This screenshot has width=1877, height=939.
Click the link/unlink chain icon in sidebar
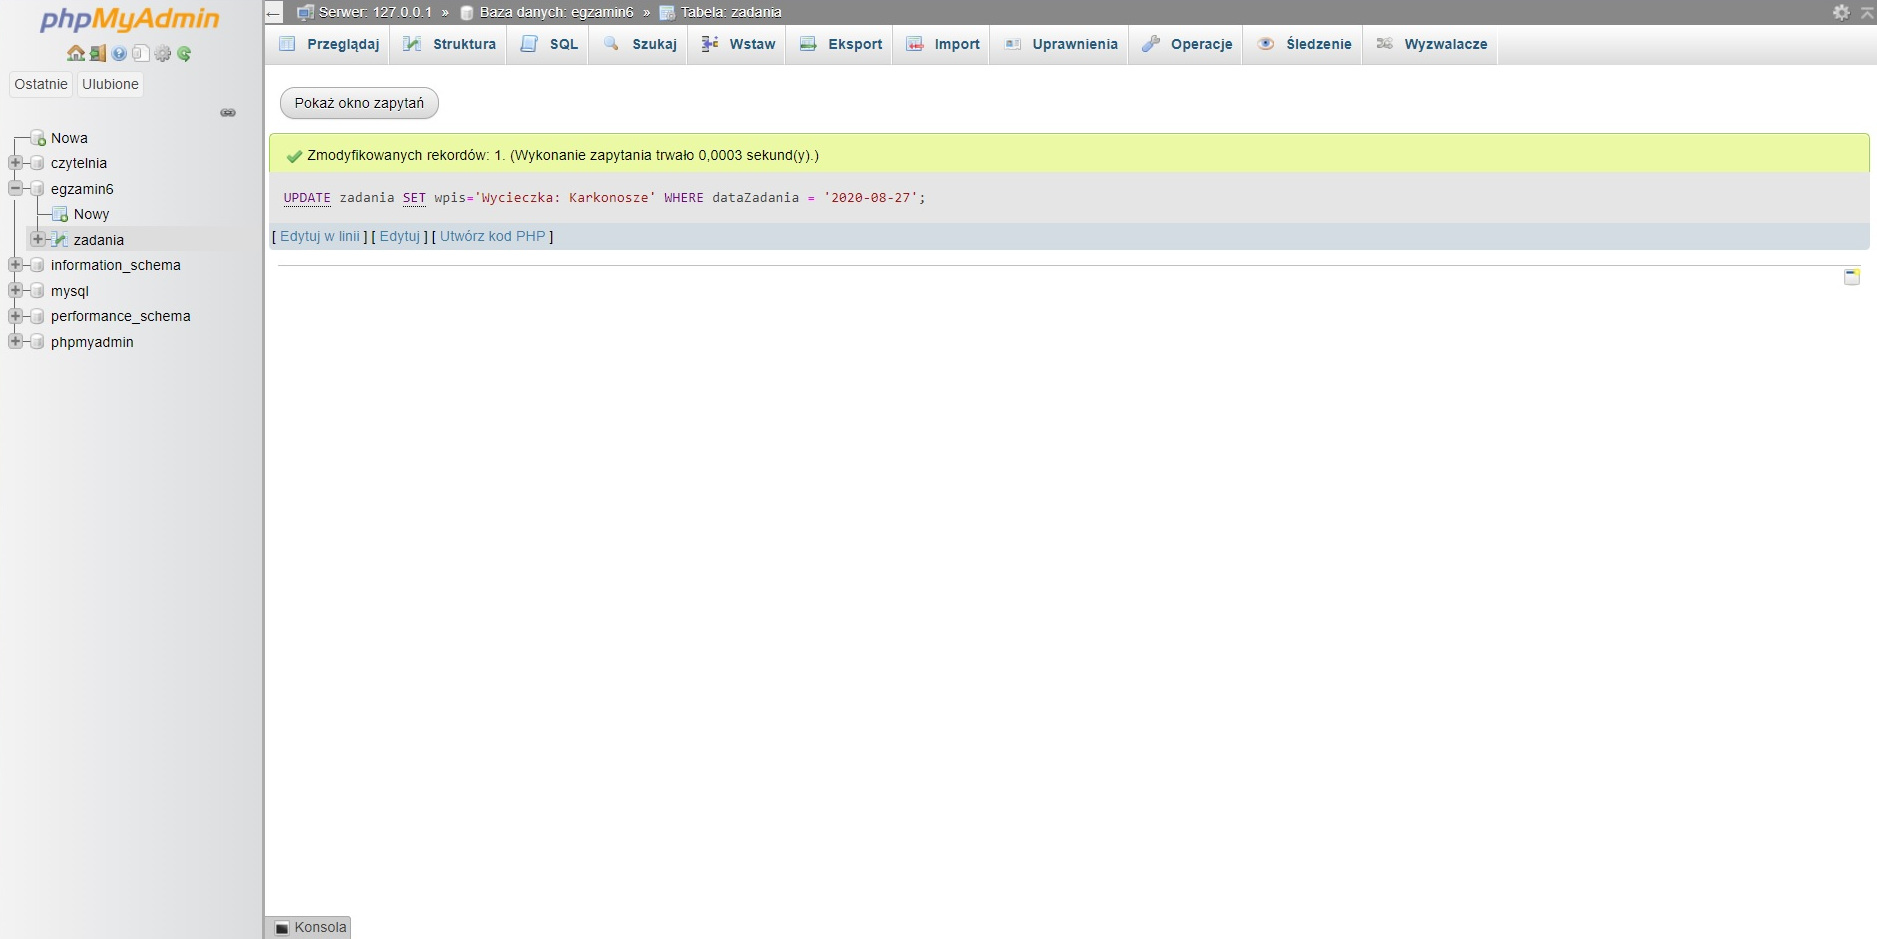click(x=228, y=113)
